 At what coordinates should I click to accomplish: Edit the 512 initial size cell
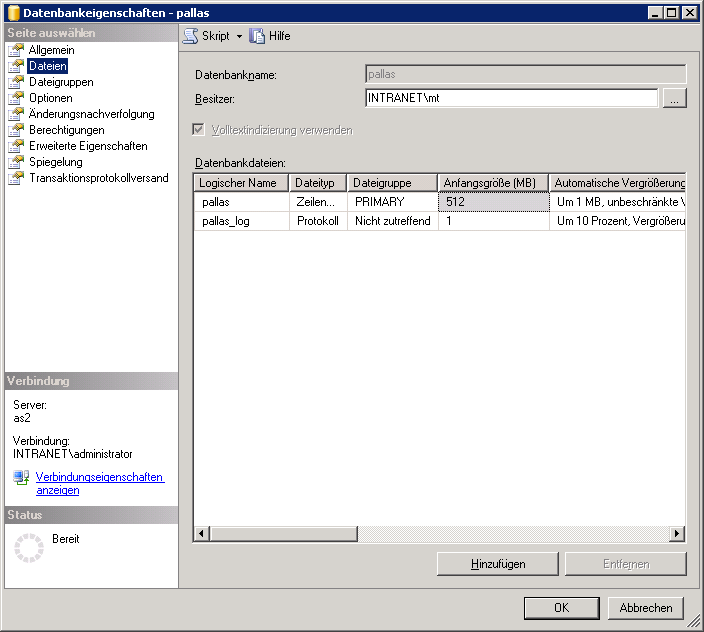point(494,202)
